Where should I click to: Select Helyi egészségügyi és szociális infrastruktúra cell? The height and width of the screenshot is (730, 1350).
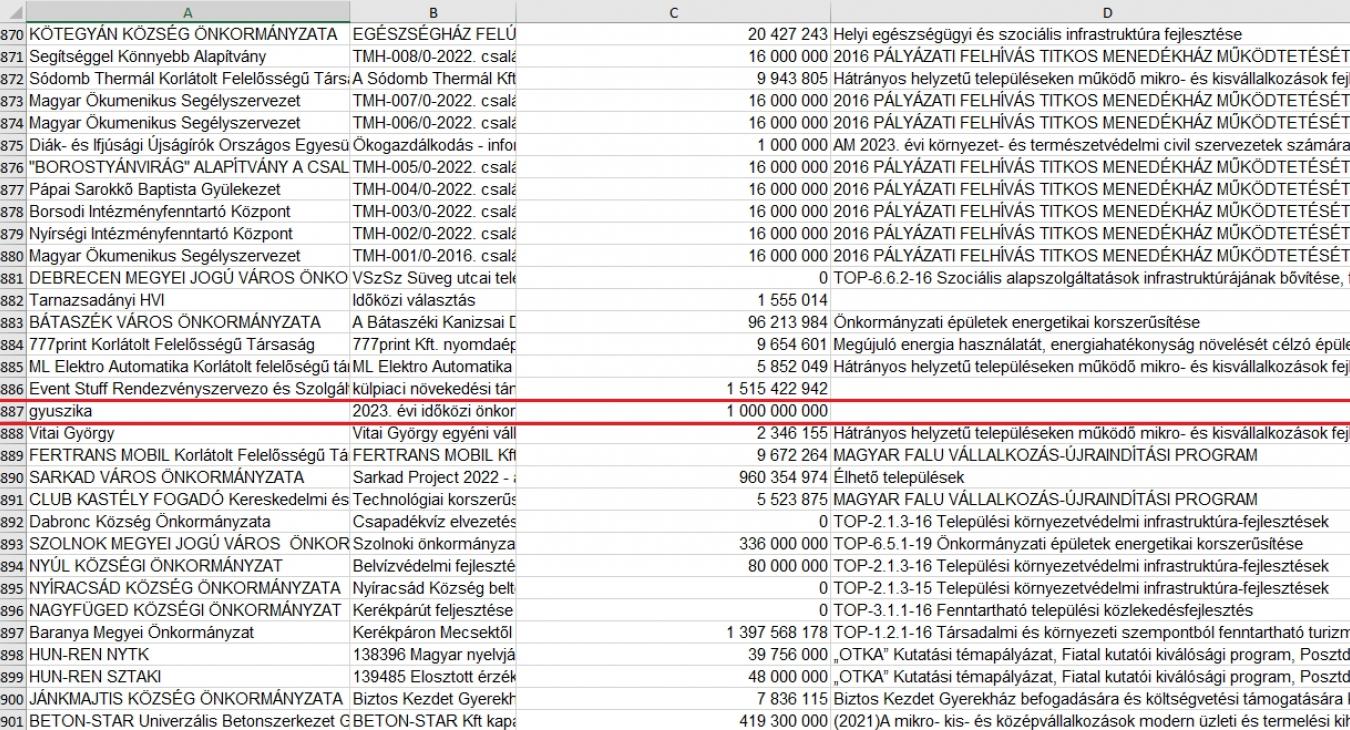click(x=1090, y=34)
